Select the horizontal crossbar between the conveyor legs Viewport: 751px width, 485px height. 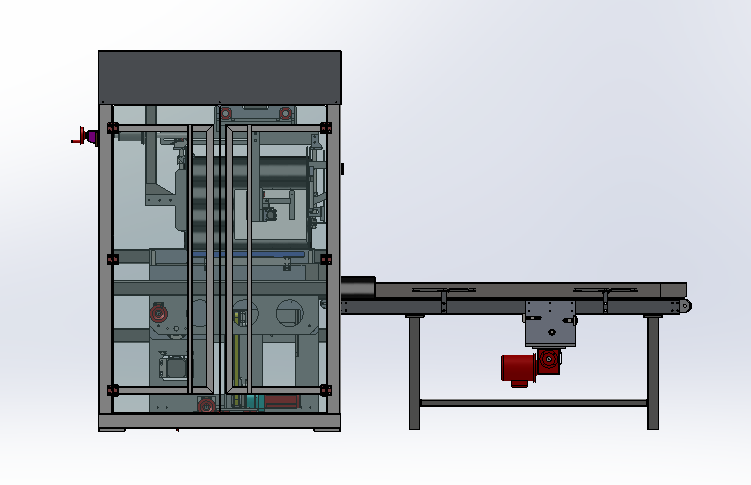coord(534,403)
